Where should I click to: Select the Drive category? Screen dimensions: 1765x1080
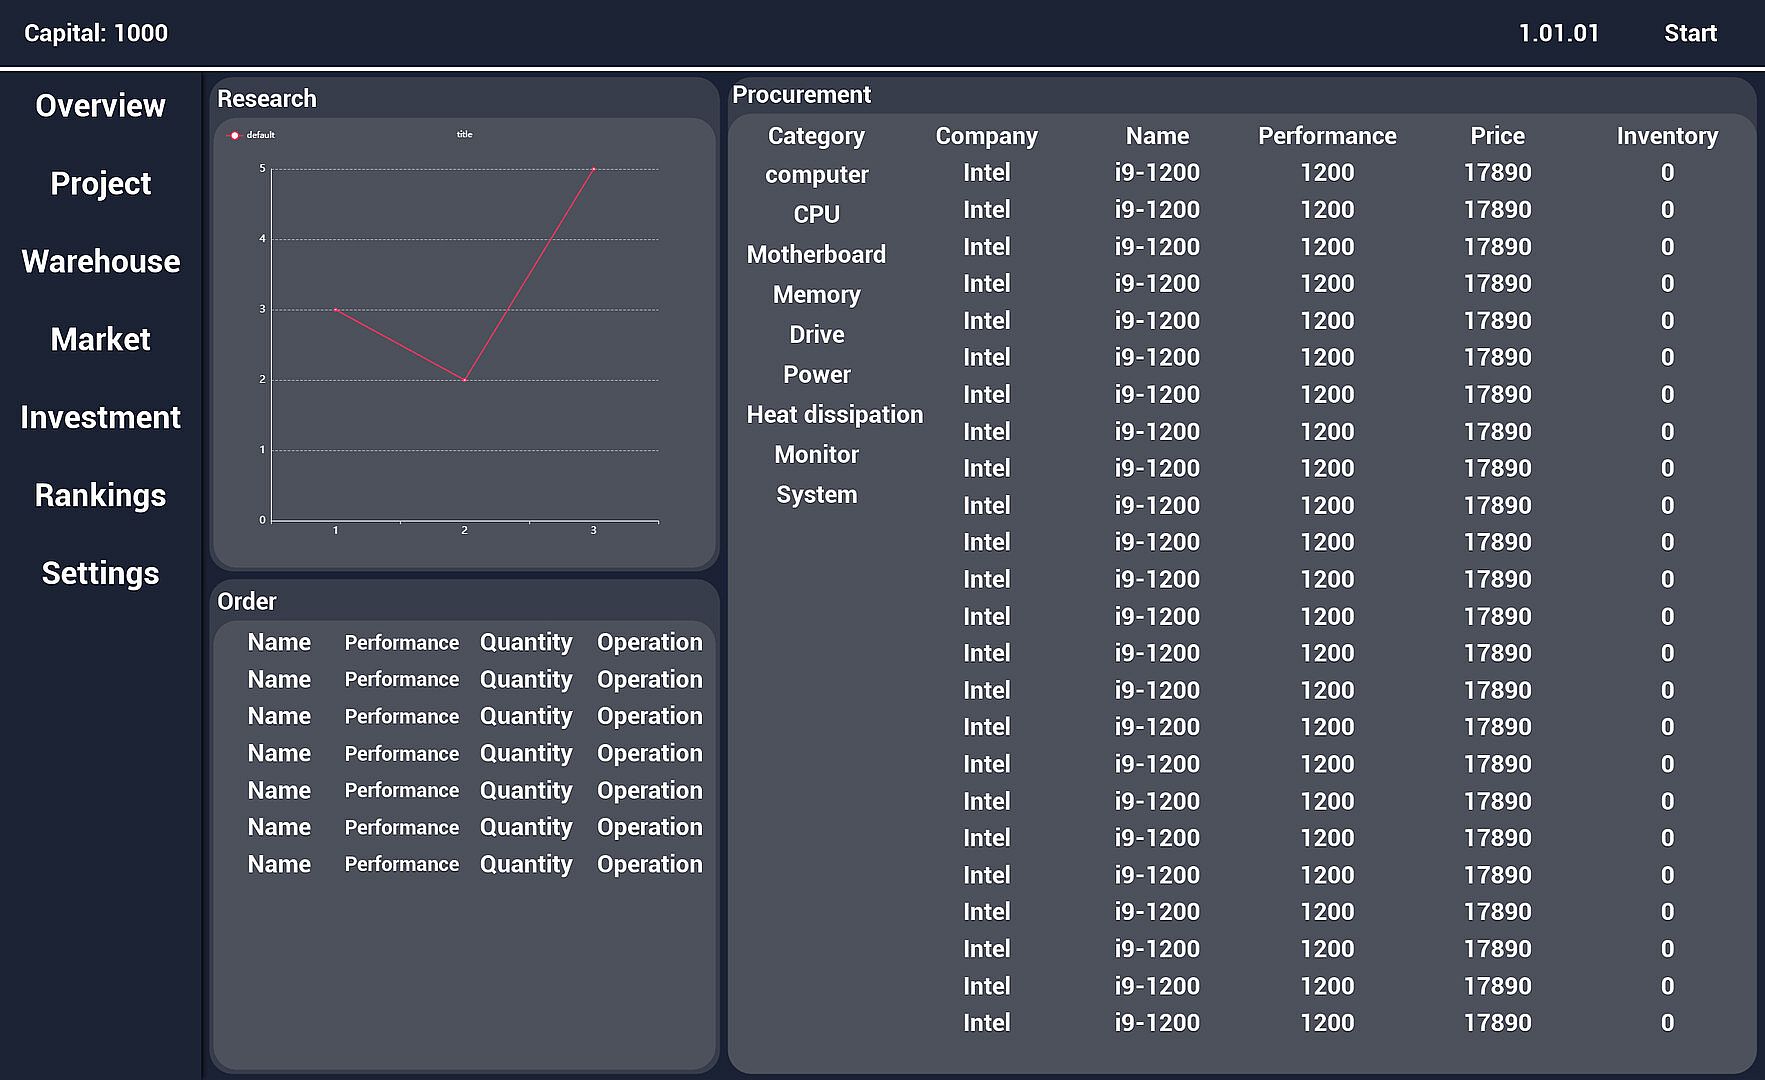click(x=816, y=335)
